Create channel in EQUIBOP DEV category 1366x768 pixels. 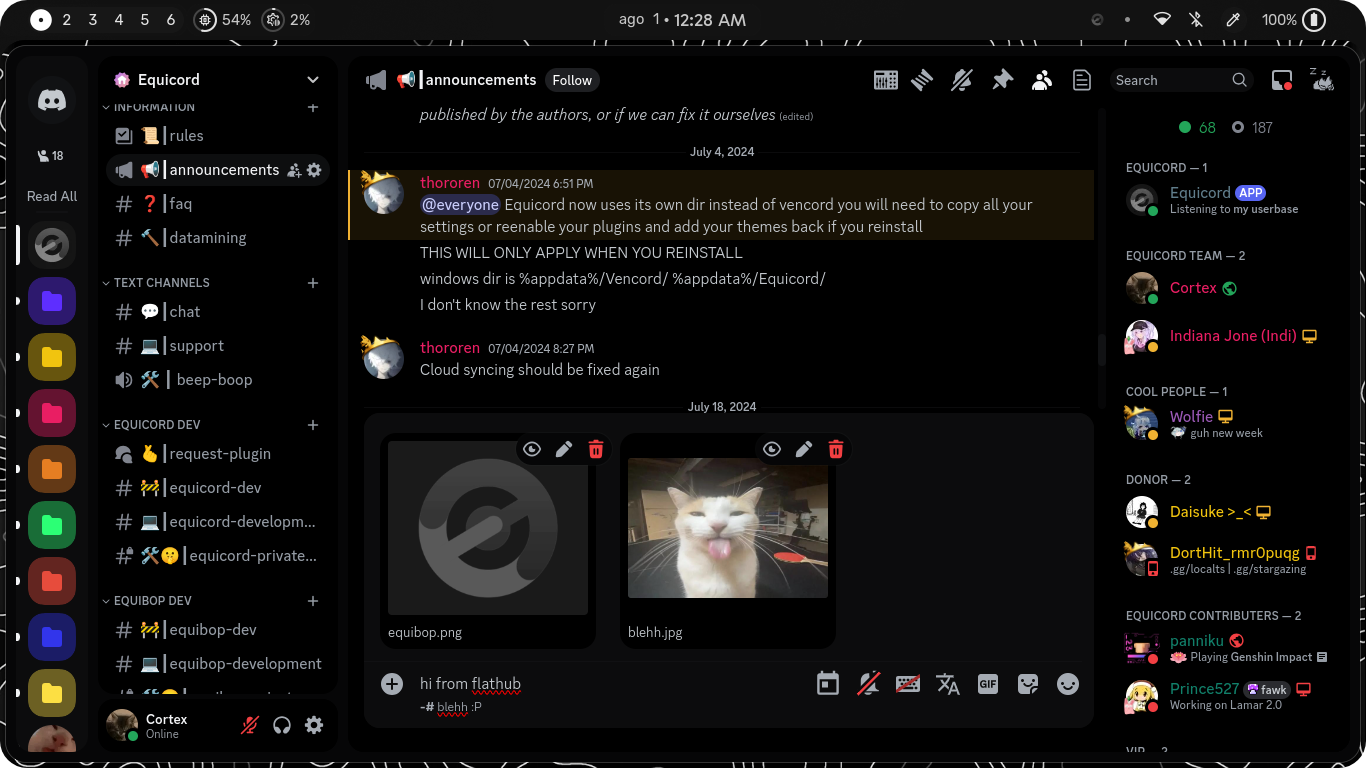click(x=313, y=601)
